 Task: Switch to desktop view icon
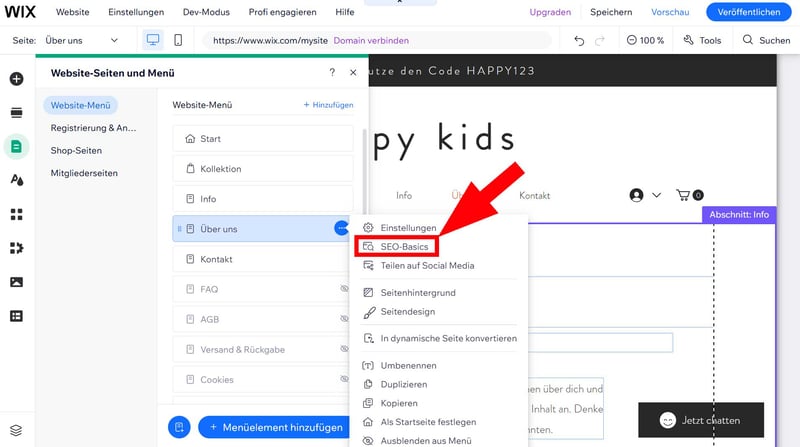pos(153,40)
